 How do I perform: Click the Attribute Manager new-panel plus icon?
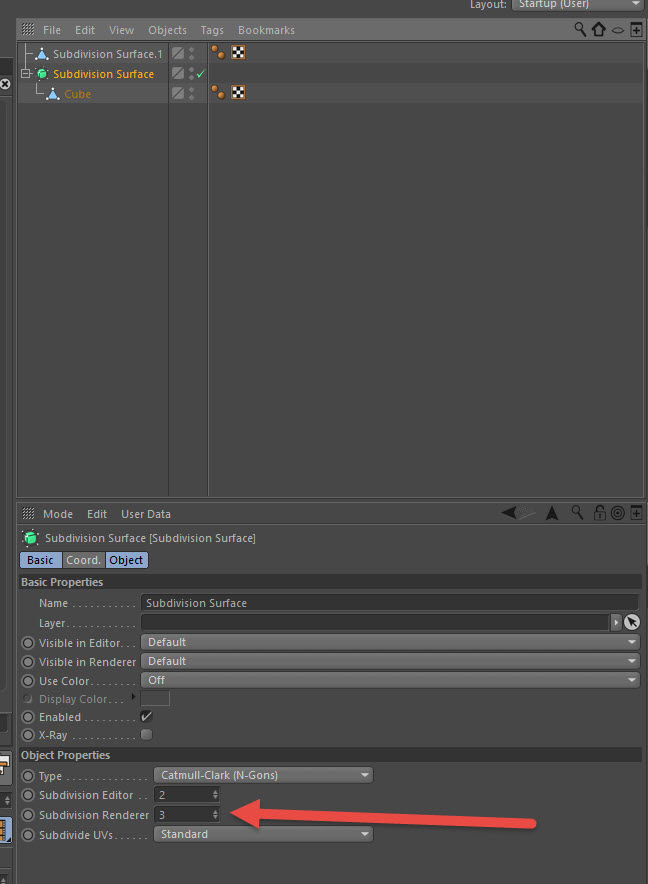(636, 513)
